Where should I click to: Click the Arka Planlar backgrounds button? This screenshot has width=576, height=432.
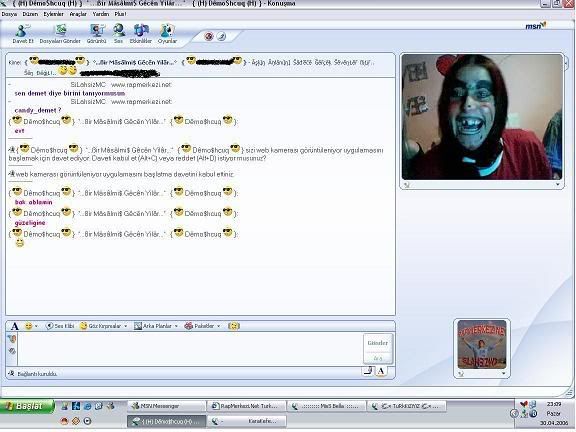153,326
